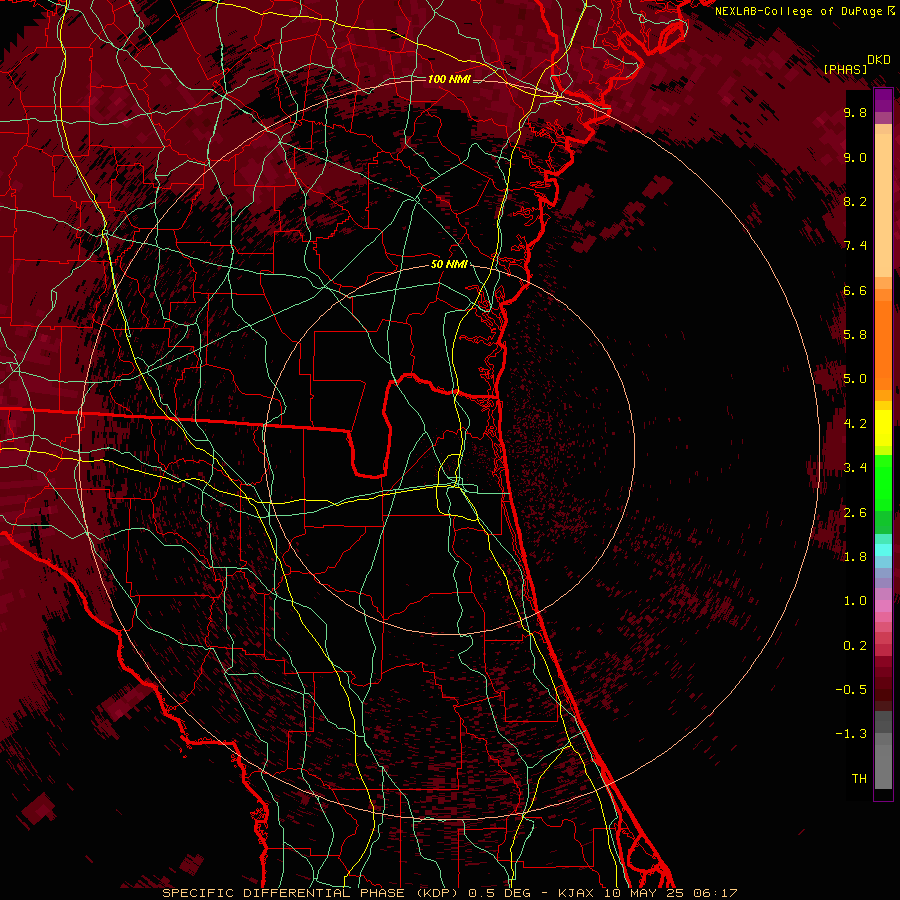Viewport: 900px width, 900px height.
Task: Click the purple band atop color bar
Action: pos(883,100)
